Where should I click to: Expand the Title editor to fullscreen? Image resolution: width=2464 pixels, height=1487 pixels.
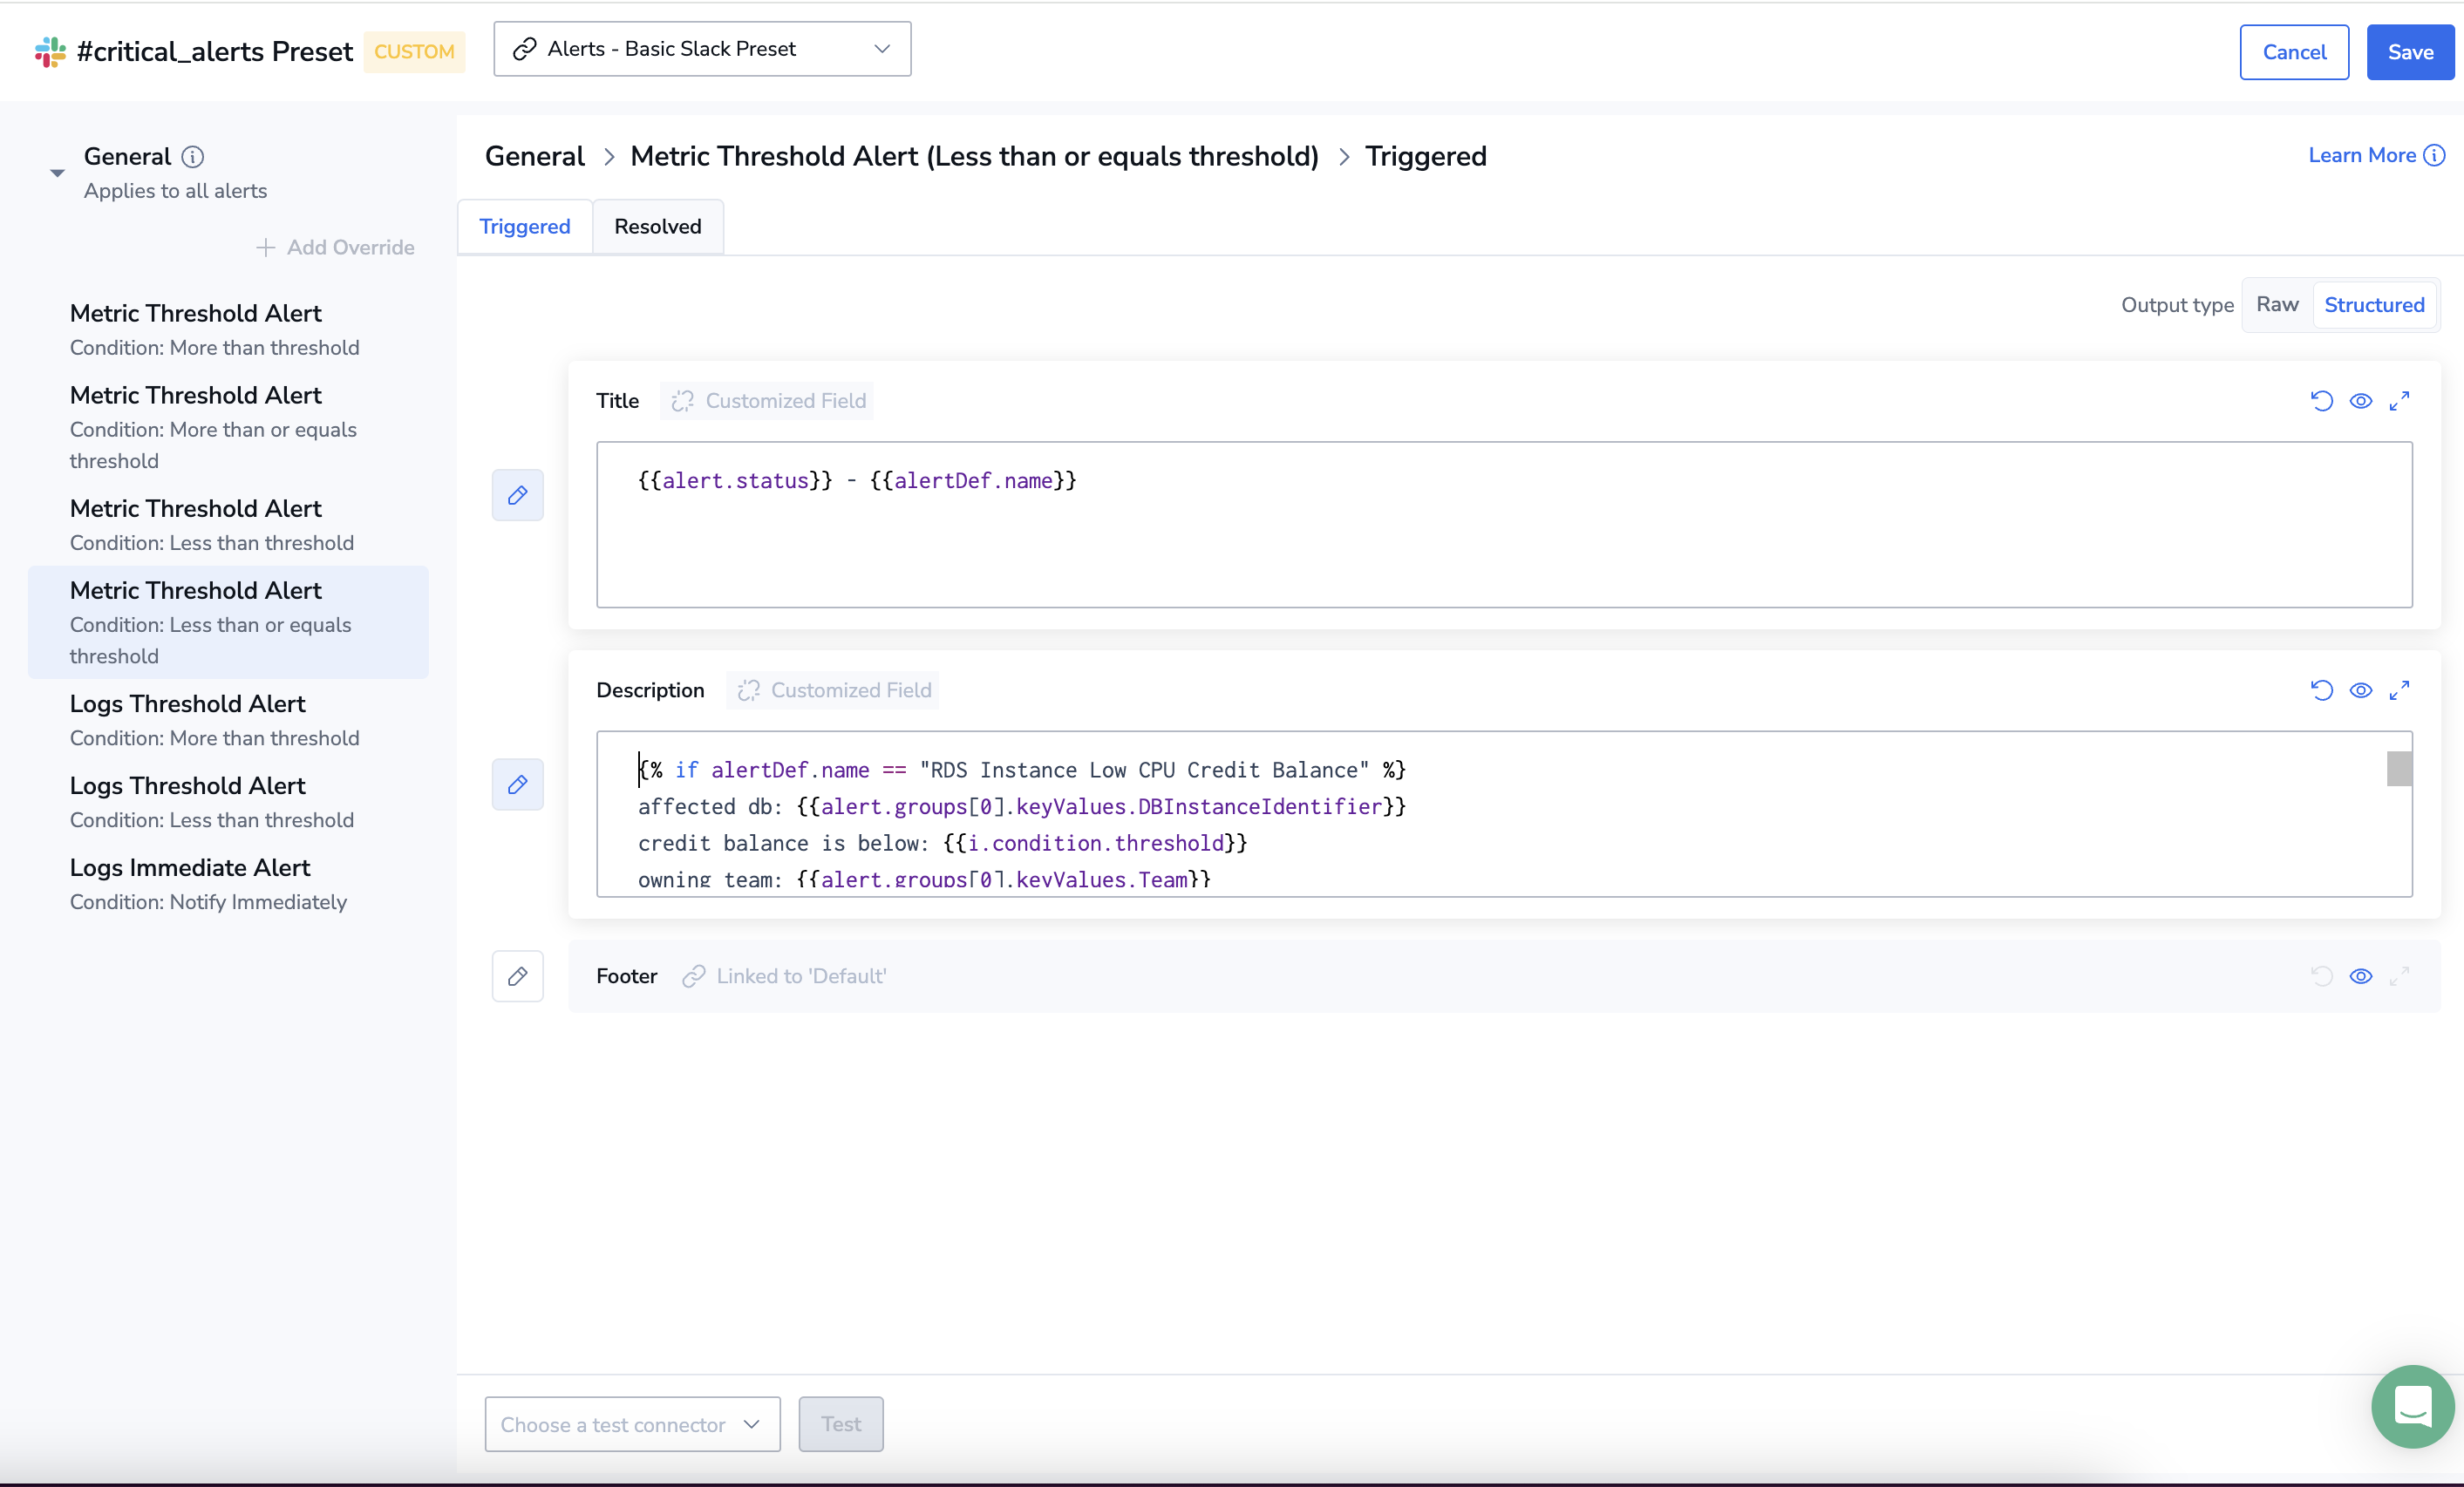pyautogui.click(x=2399, y=401)
